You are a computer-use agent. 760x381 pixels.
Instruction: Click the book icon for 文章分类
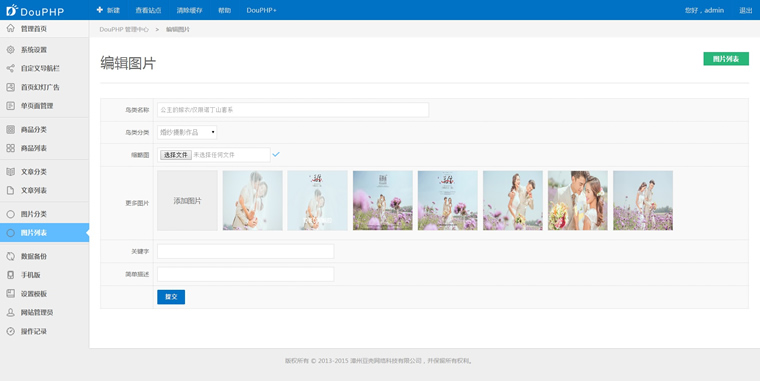point(10,172)
